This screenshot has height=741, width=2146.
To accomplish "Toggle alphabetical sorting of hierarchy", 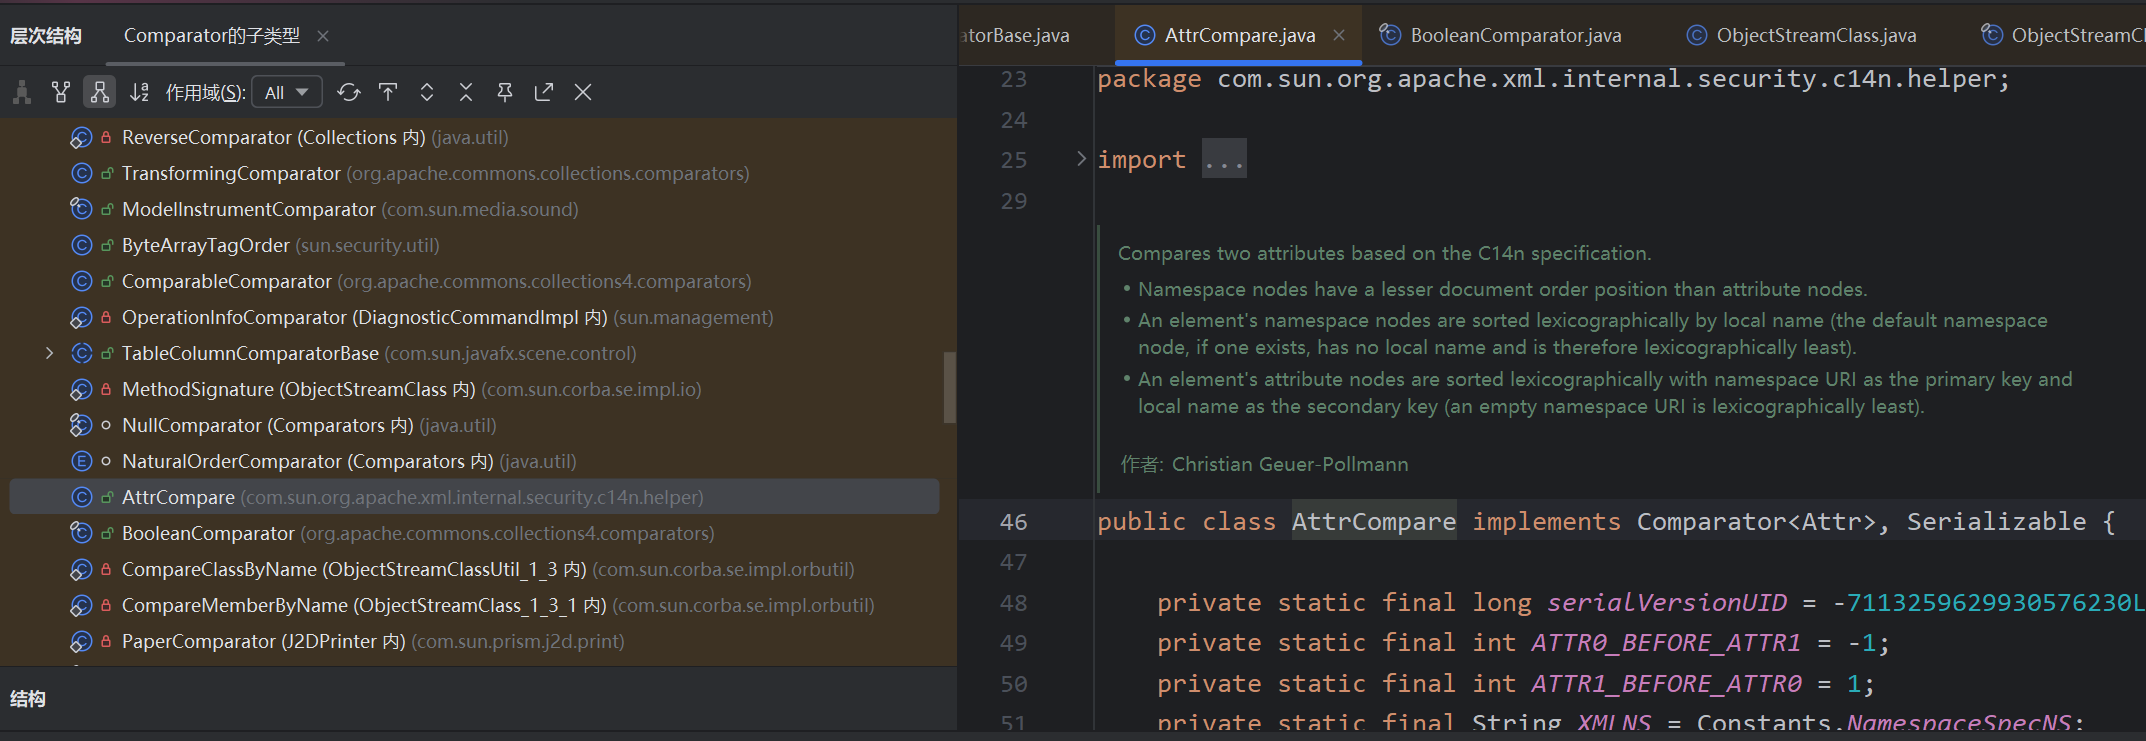I will (140, 93).
